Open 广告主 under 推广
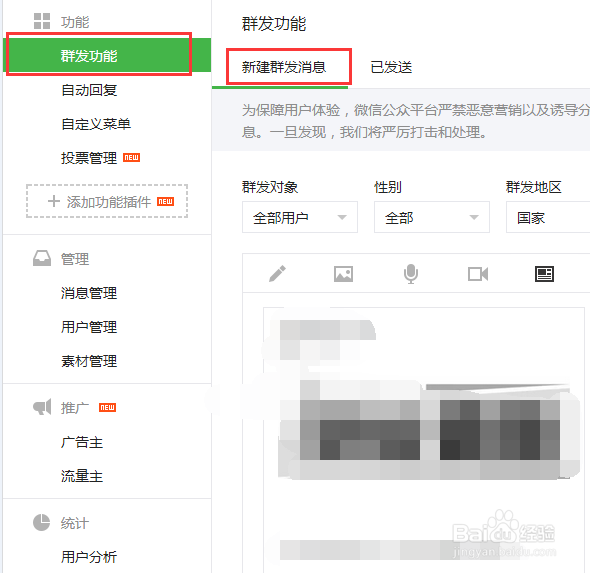Viewport: 590px width, 573px height. click(x=82, y=442)
